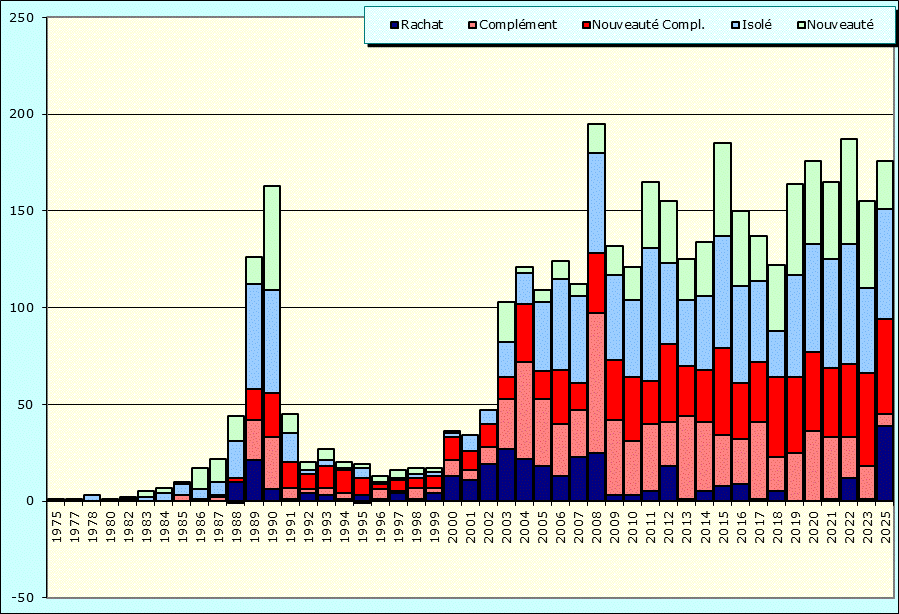899x614 pixels.
Task: Click the dark blue Rachat segment of 2025
Action: (884, 462)
